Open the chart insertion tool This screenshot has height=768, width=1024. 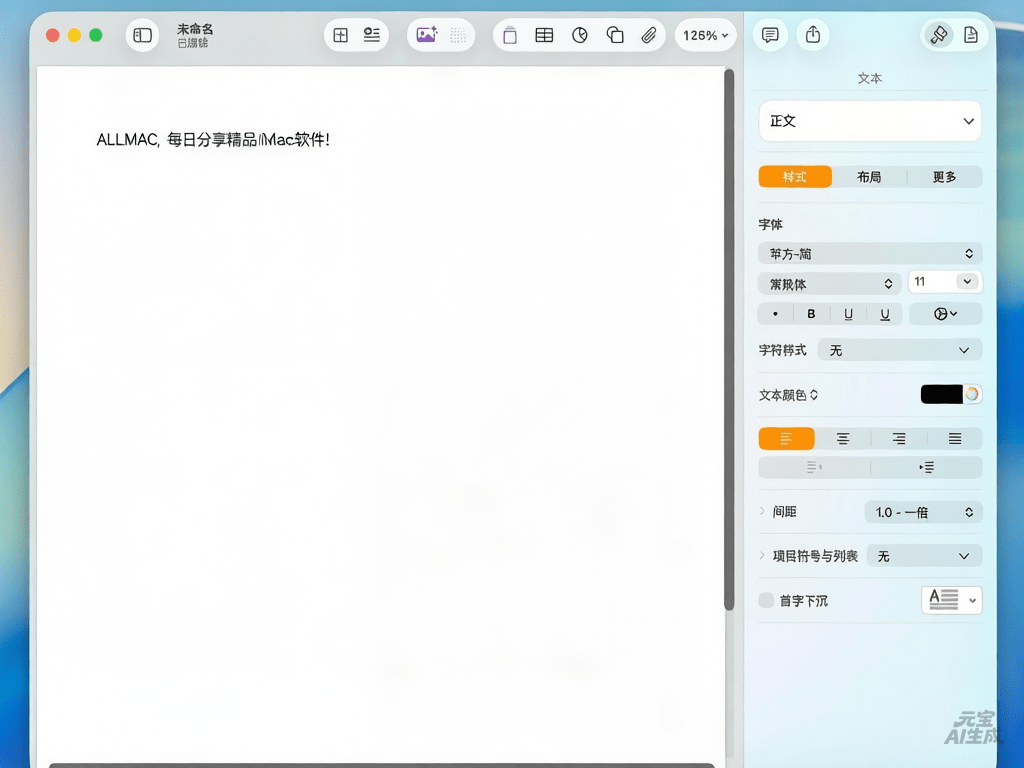click(579, 35)
